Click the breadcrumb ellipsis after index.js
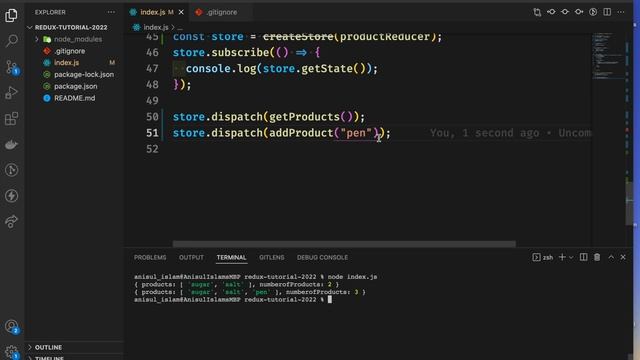The height and width of the screenshot is (360, 640). tap(180, 28)
